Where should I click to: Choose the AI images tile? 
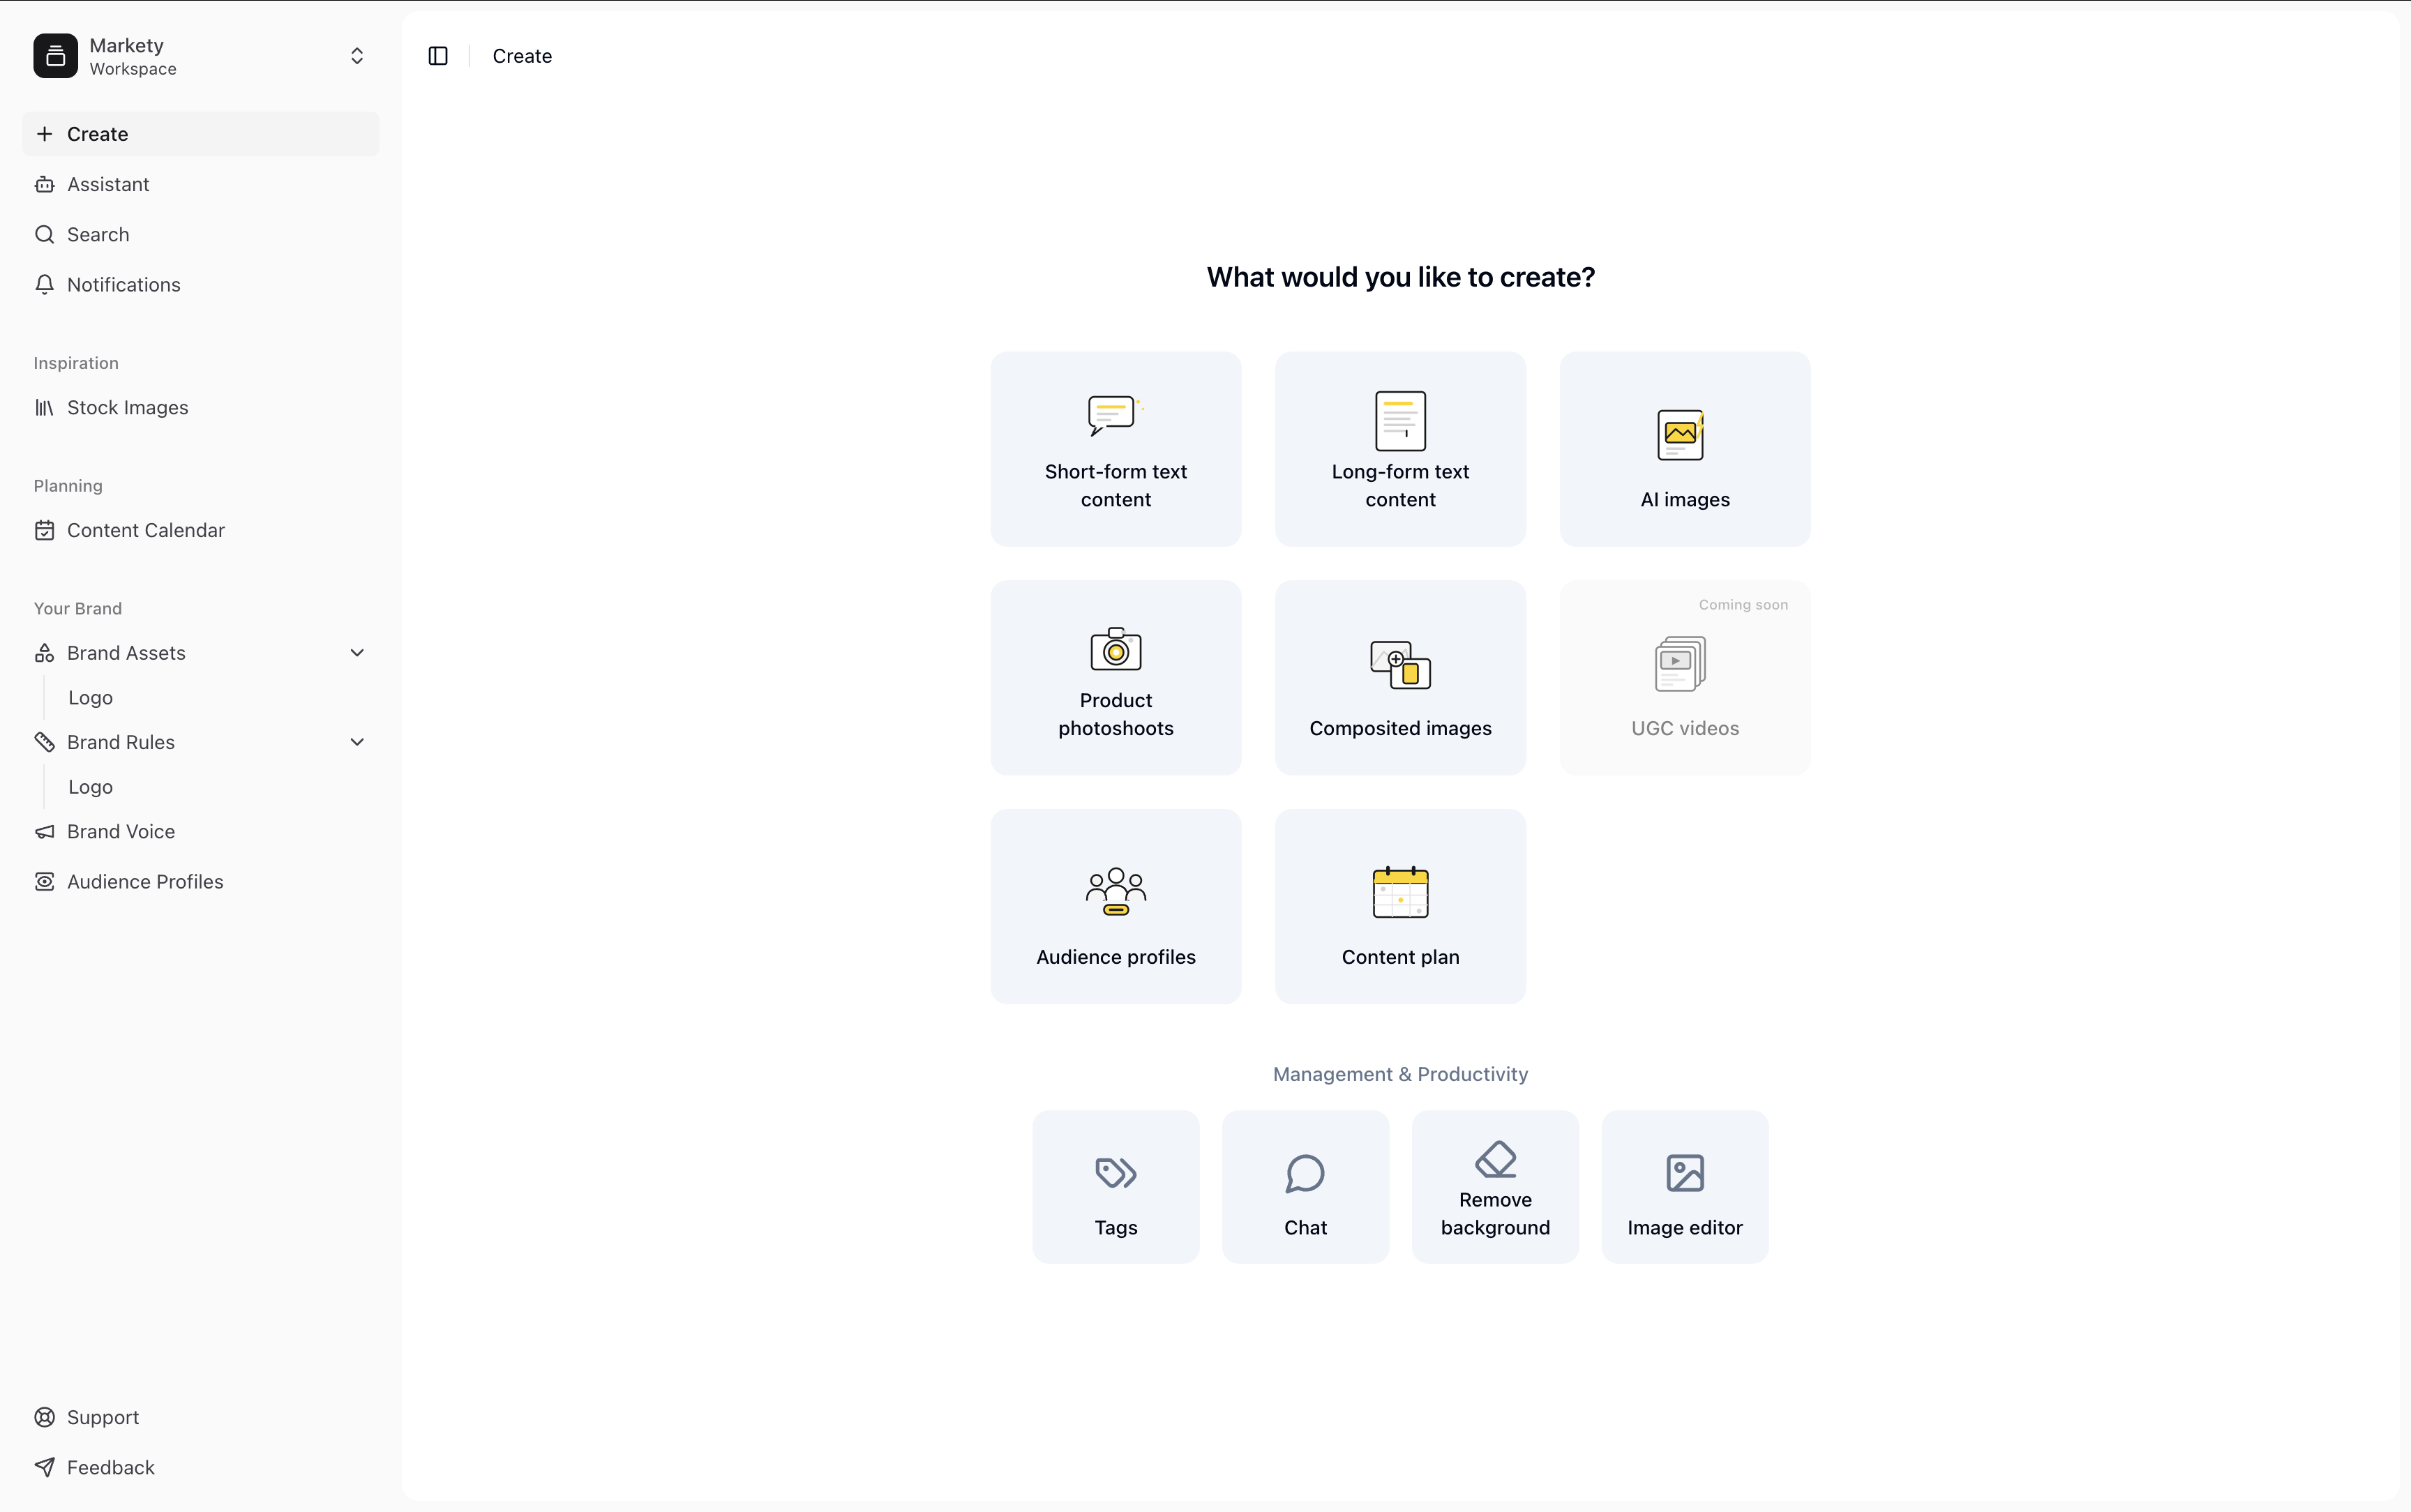point(1684,449)
